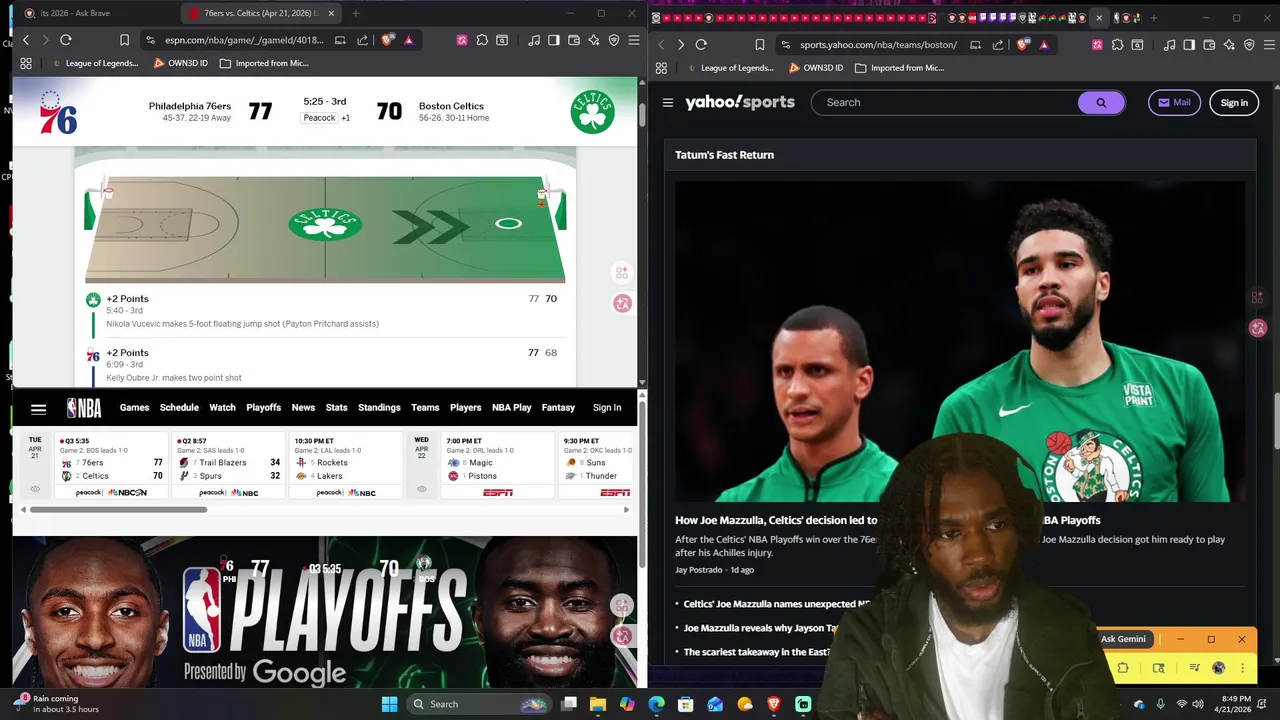This screenshot has width=1280, height=720.
Task: Click the NBA logo on NBA.com
Action: tap(84, 408)
